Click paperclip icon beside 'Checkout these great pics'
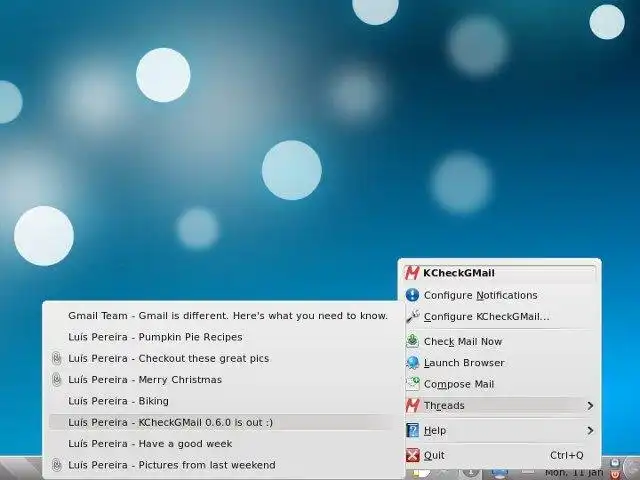 [57, 358]
